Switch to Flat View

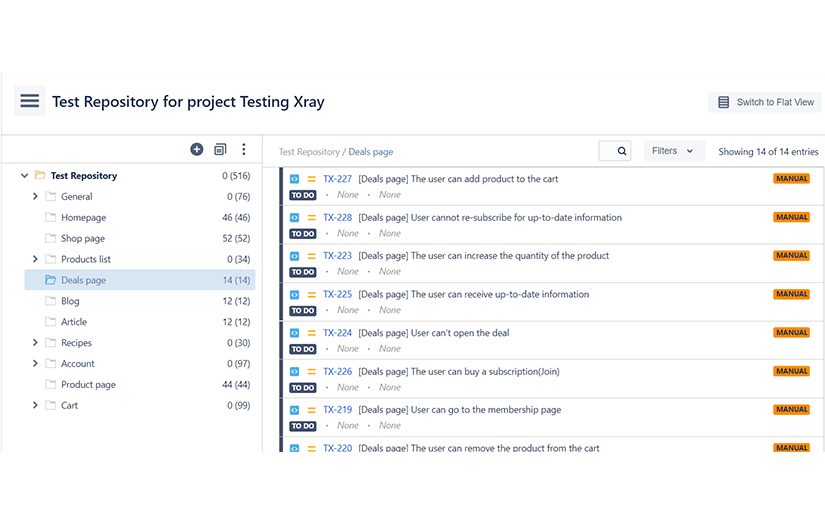click(x=766, y=102)
